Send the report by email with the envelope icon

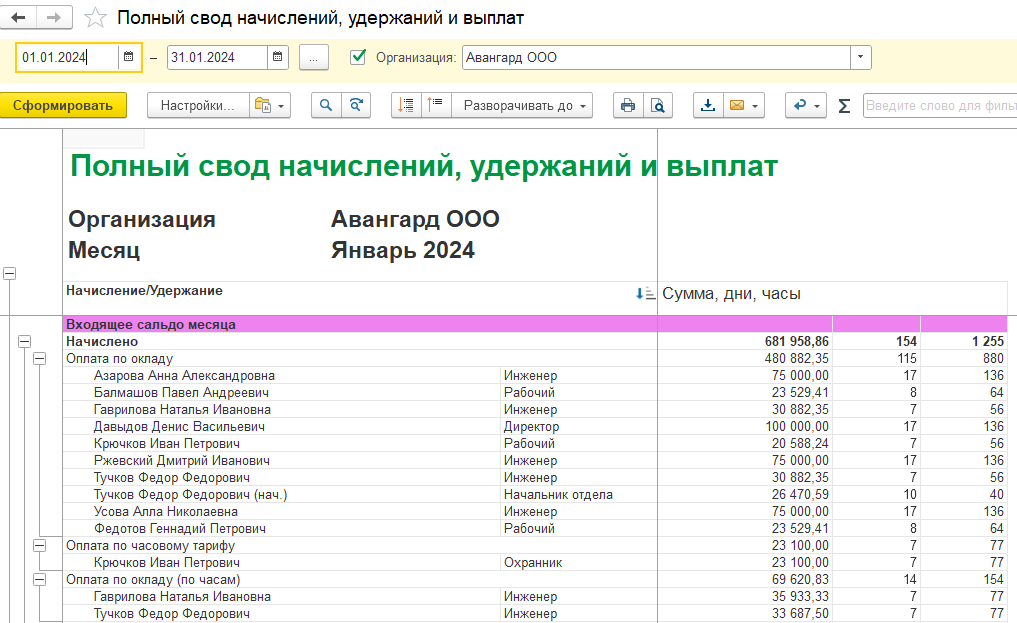(737, 105)
